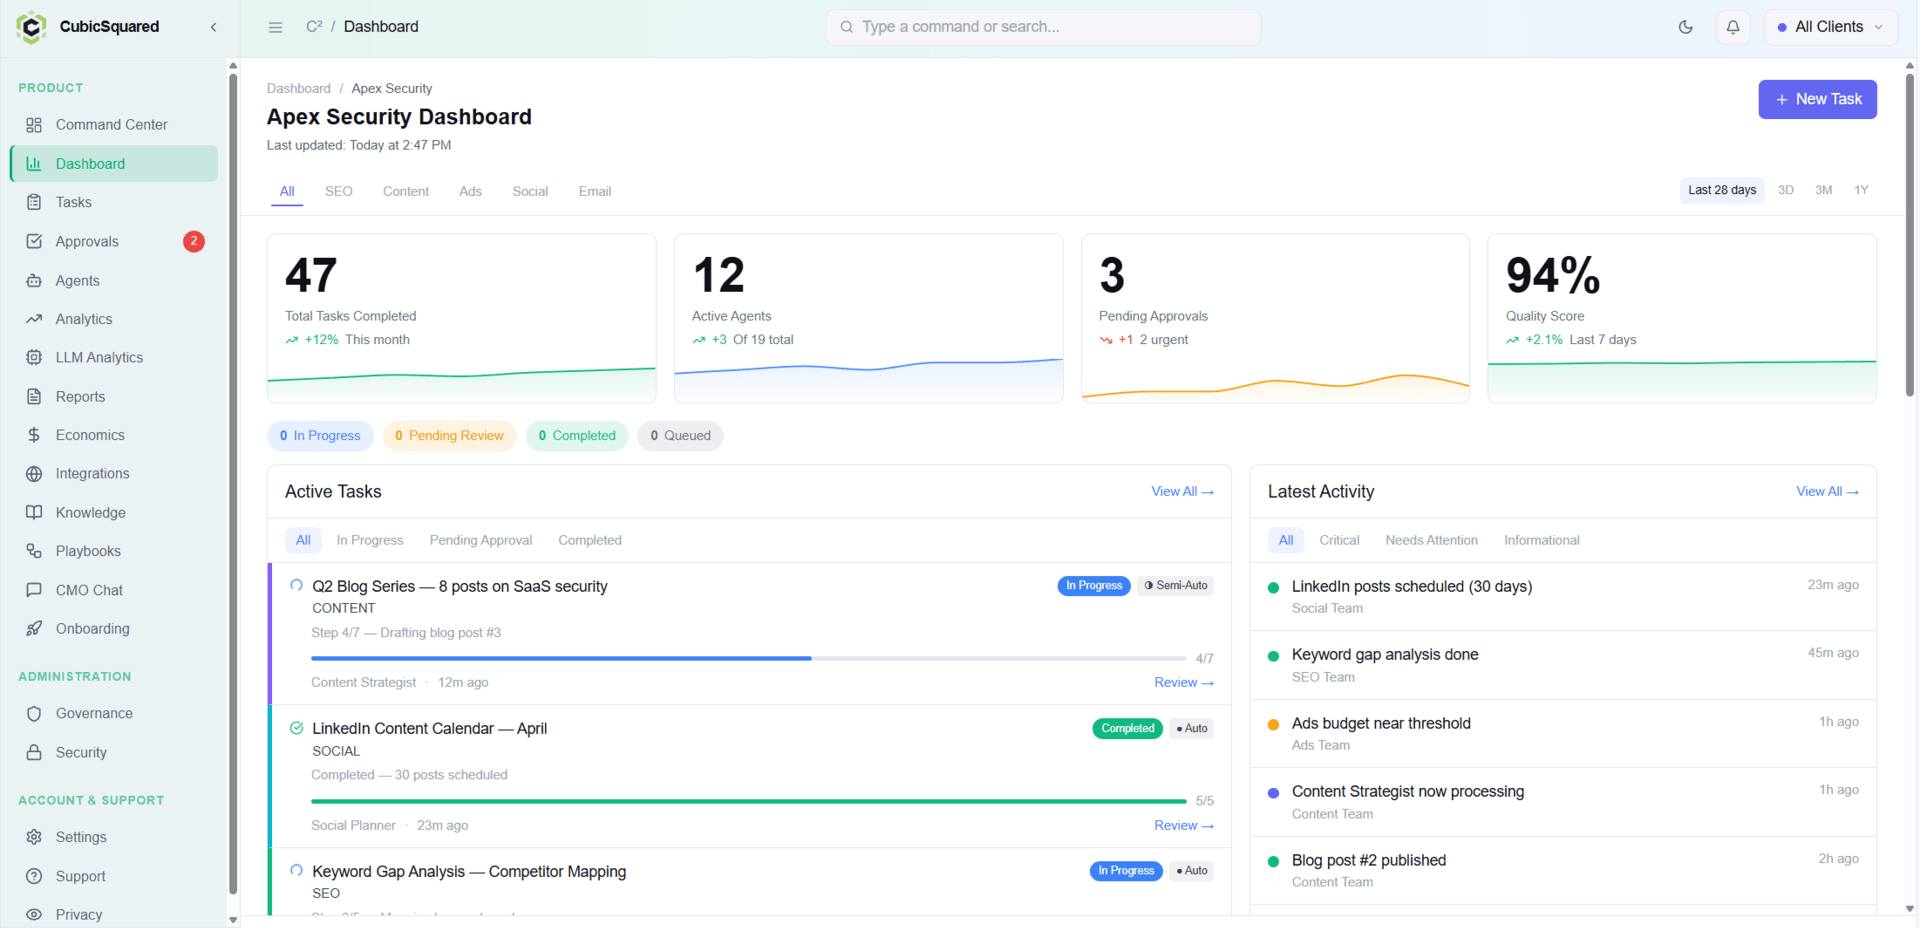This screenshot has height=928, width=1920.
Task: Select Last 28 days range
Action: click(x=1722, y=190)
